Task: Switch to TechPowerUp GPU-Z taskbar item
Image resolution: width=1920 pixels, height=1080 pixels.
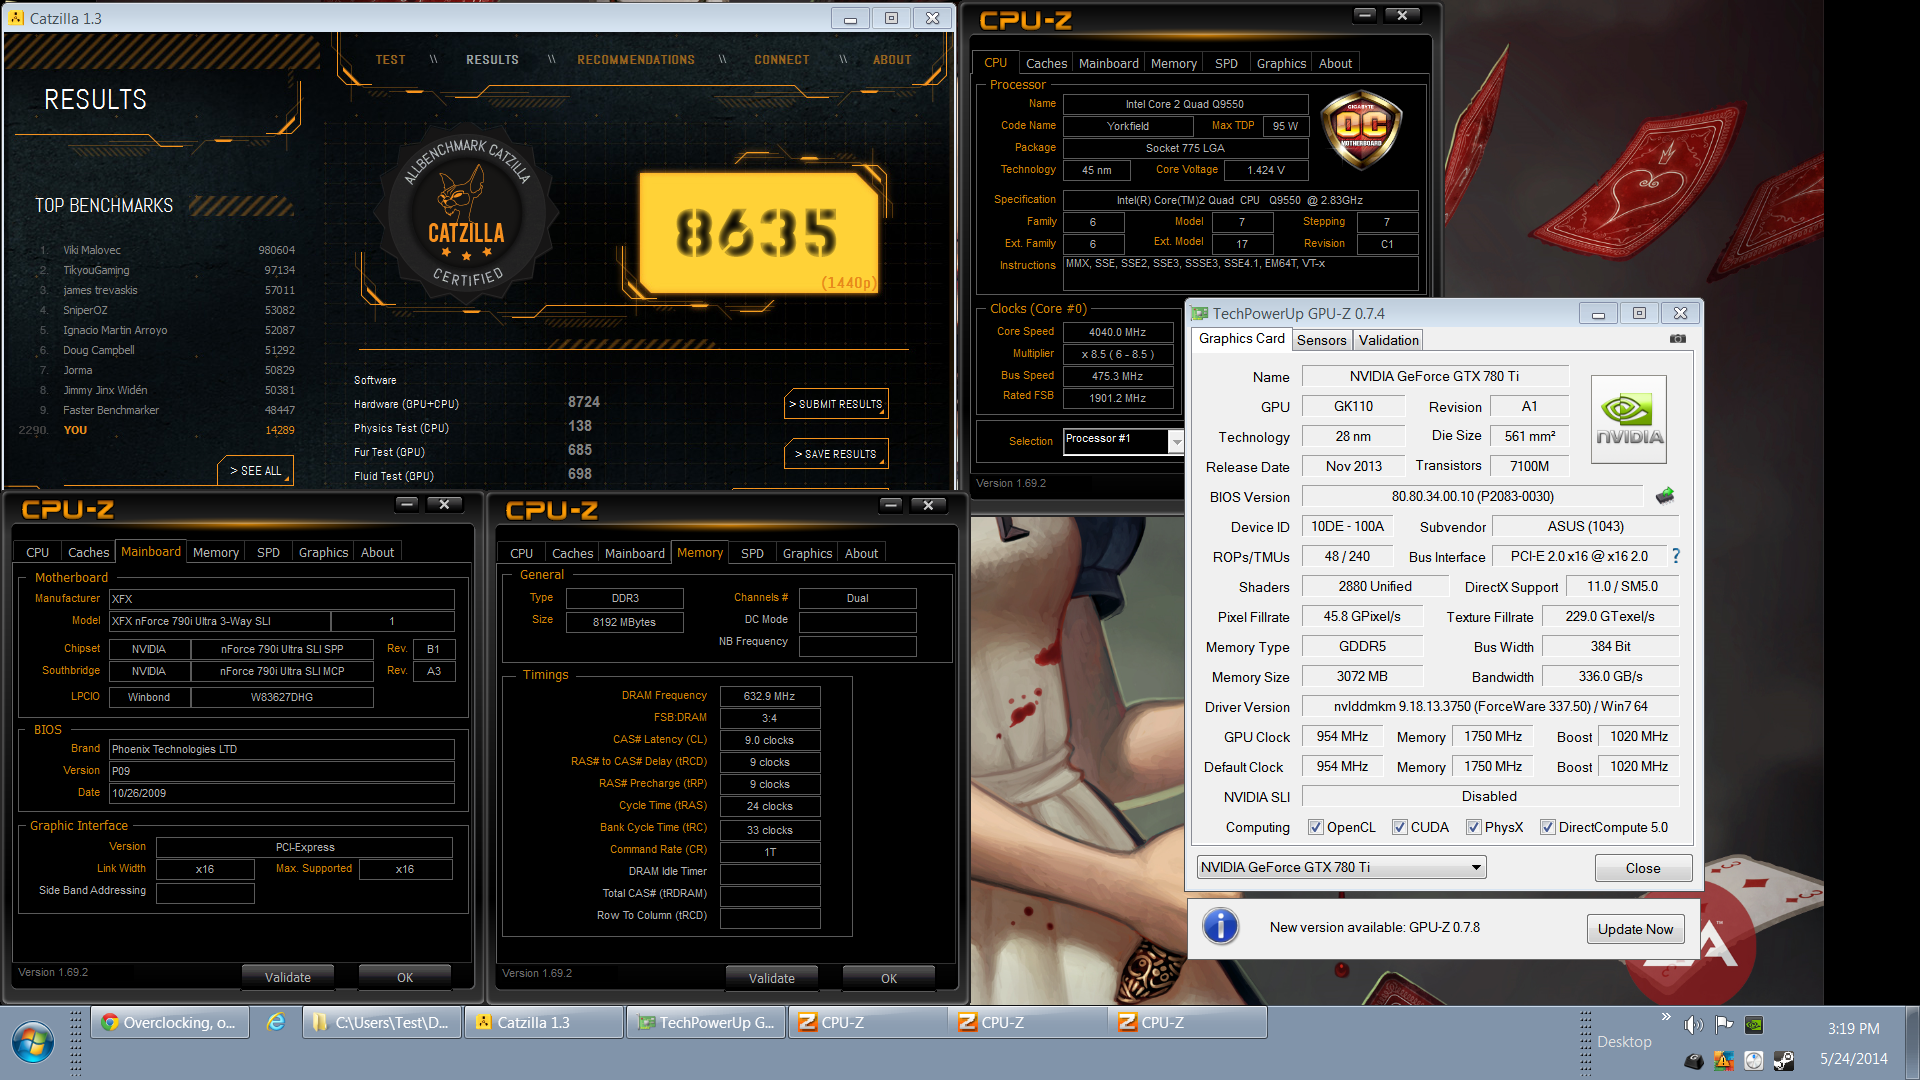Action: [x=706, y=1022]
